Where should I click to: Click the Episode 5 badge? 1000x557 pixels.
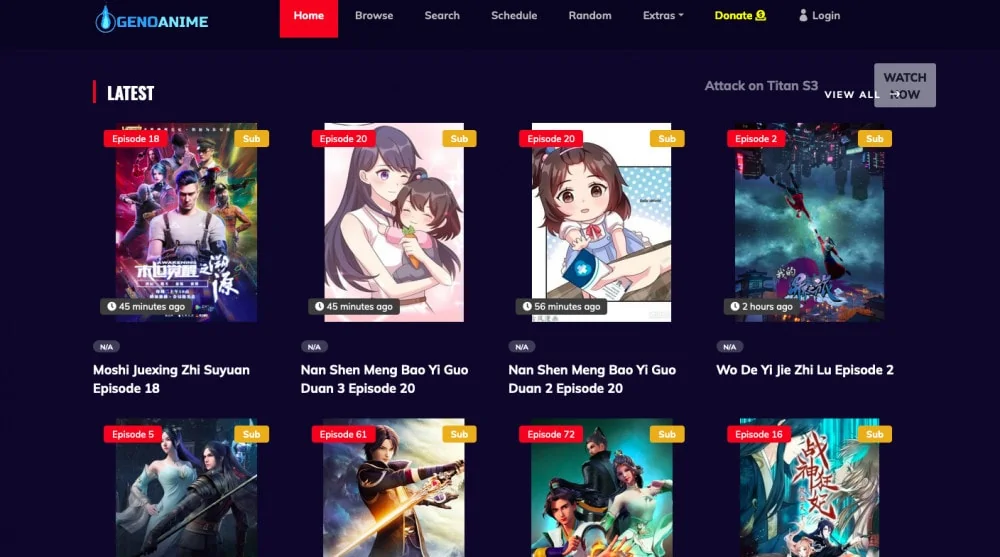(133, 434)
